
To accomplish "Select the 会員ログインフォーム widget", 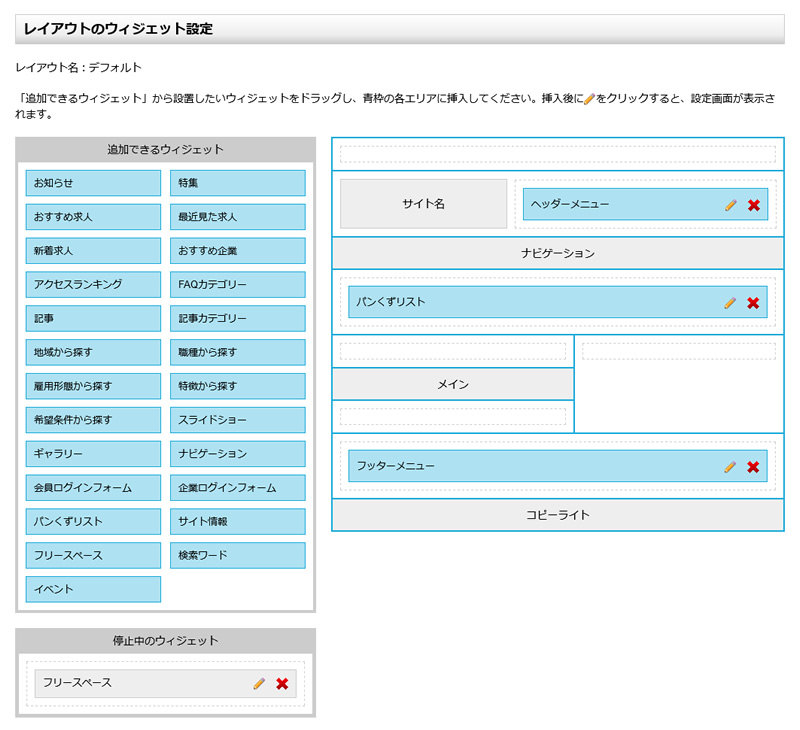I will coord(92,487).
